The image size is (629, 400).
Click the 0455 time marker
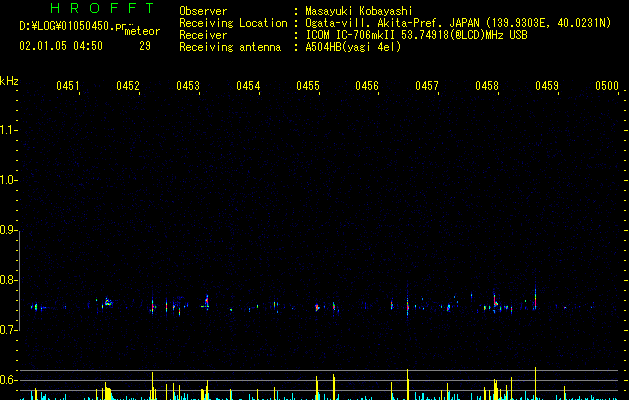pyautogui.click(x=308, y=86)
